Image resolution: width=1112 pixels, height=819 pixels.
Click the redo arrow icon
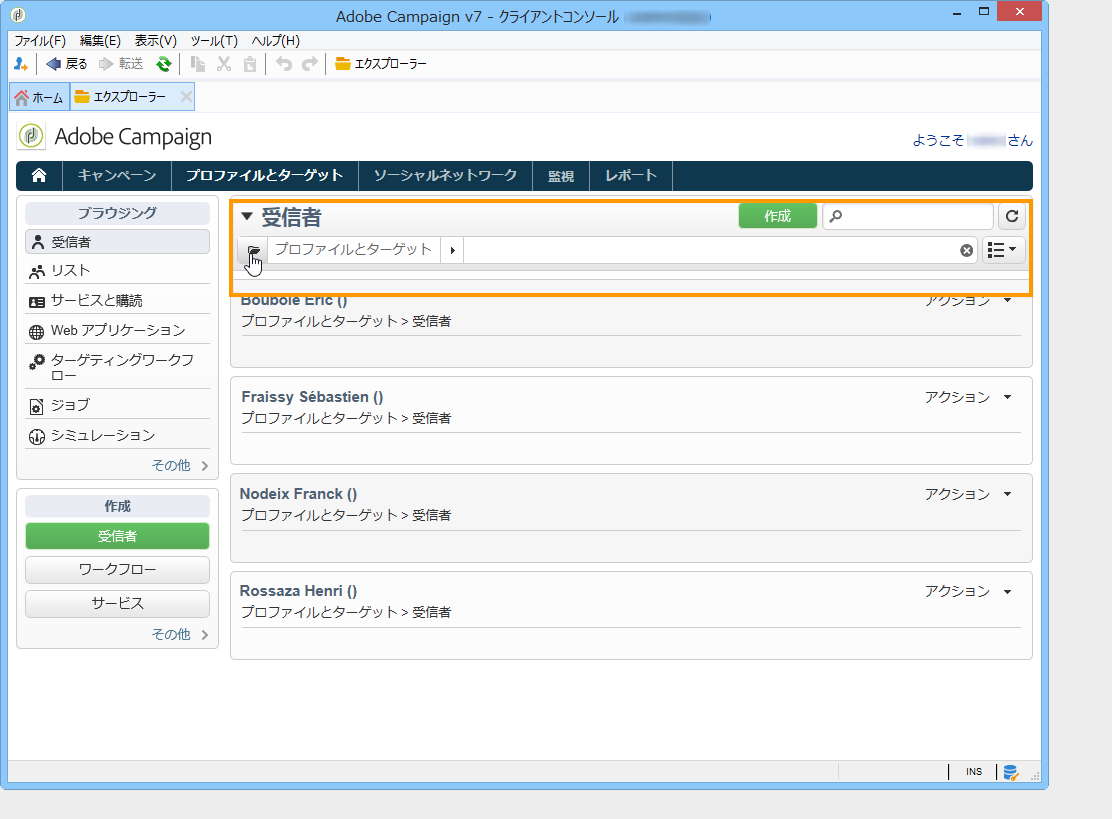[x=310, y=64]
